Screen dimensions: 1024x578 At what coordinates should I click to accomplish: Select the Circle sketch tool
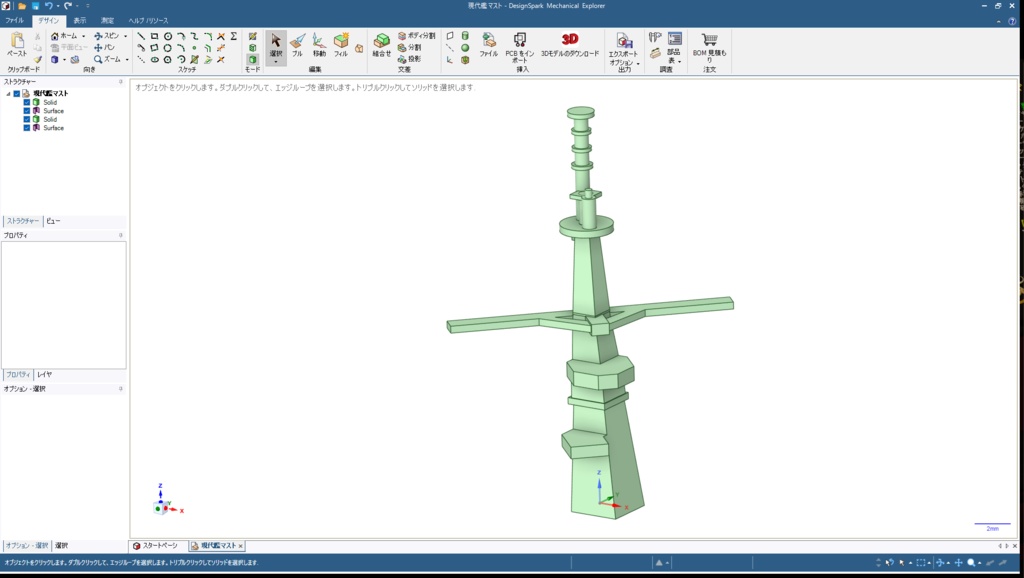[168, 37]
